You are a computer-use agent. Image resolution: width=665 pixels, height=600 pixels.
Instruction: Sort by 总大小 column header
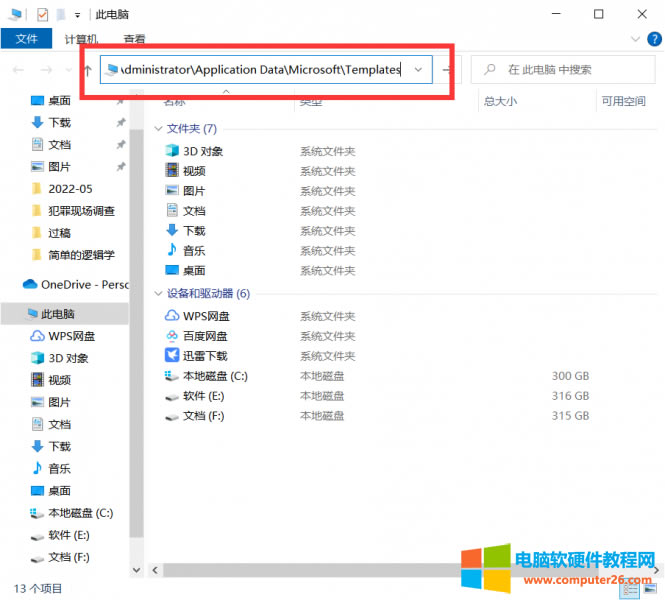pyautogui.click(x=500, y=101)
